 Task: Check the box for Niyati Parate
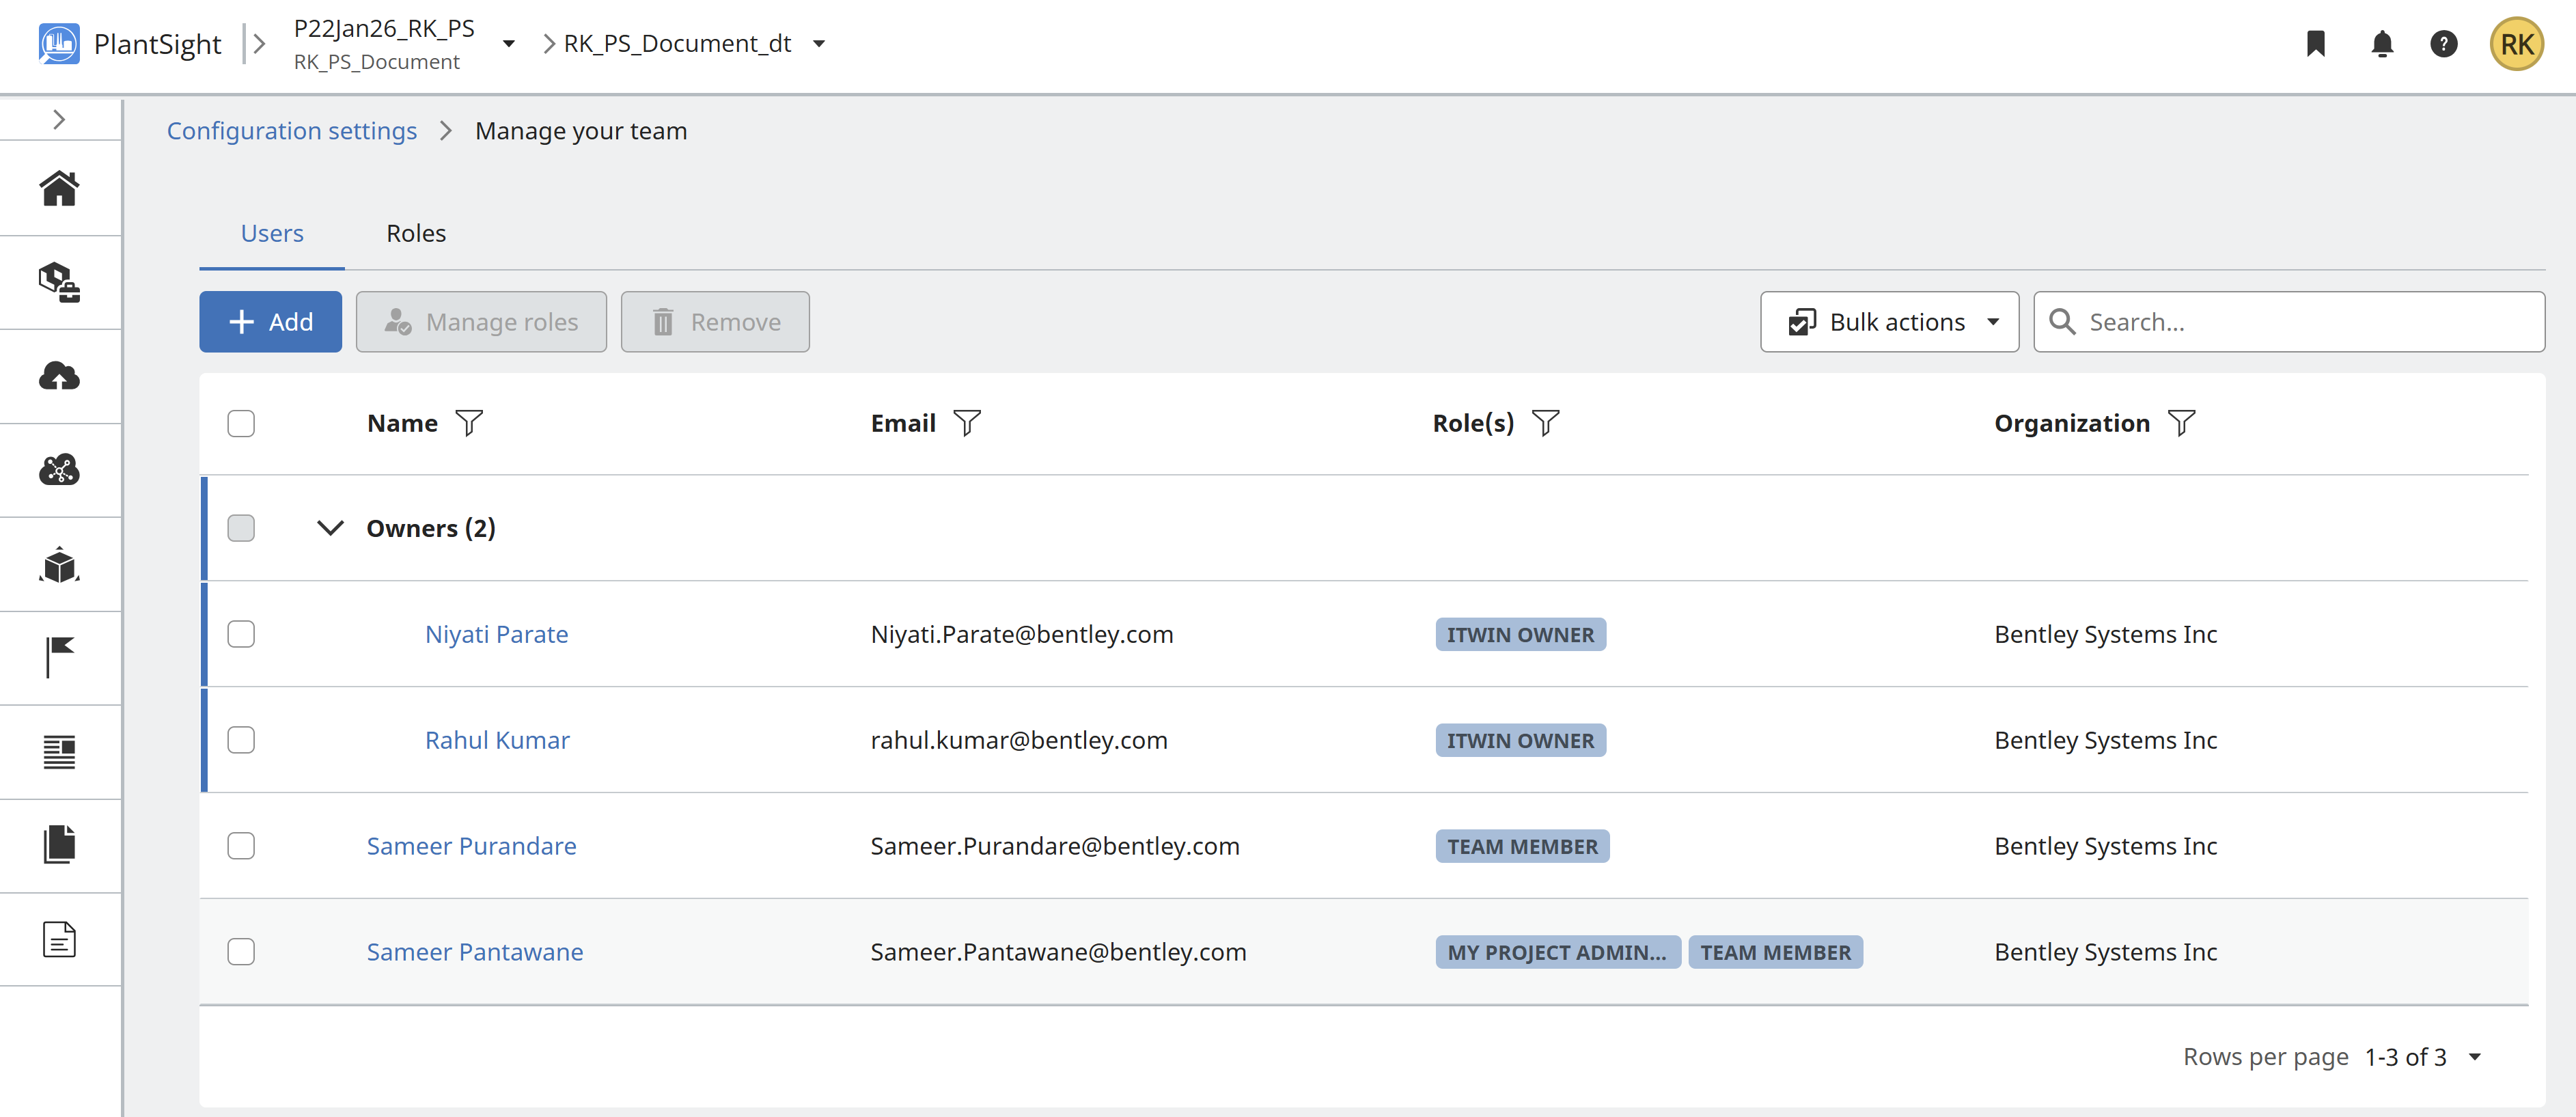coord(241,634)
